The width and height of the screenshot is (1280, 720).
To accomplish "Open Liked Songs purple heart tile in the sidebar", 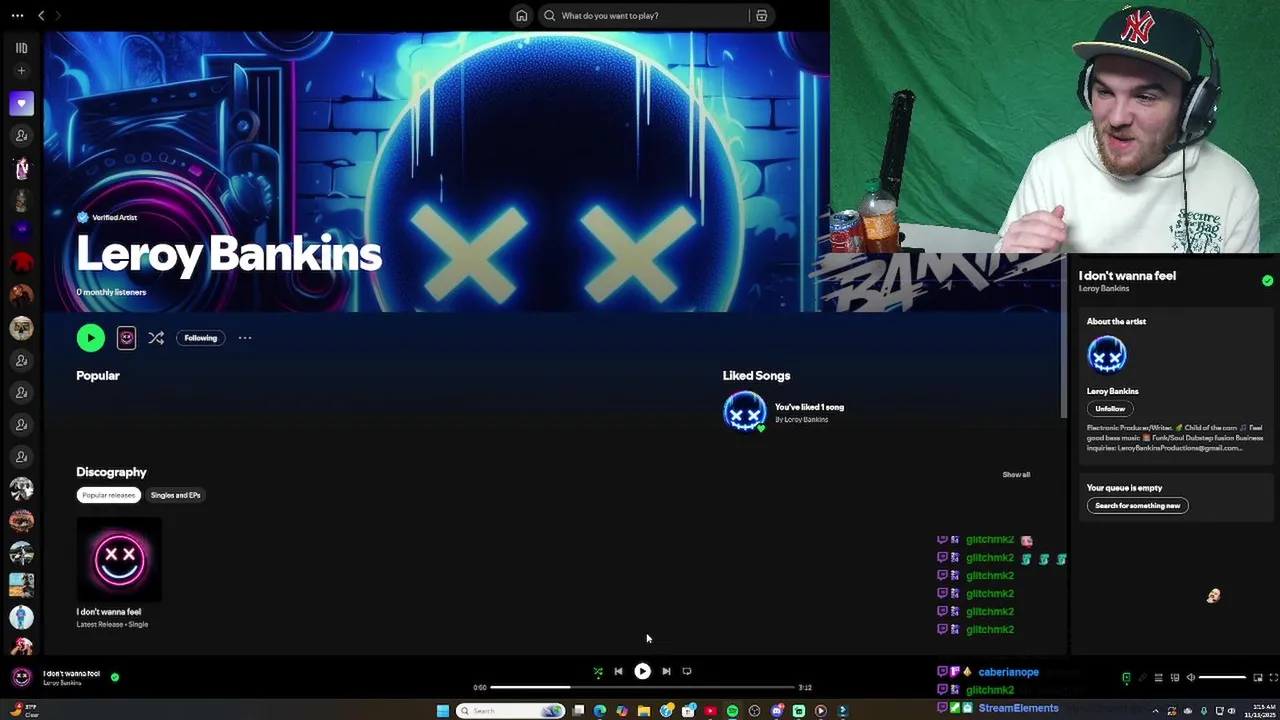I will click(x=21, y=103).
